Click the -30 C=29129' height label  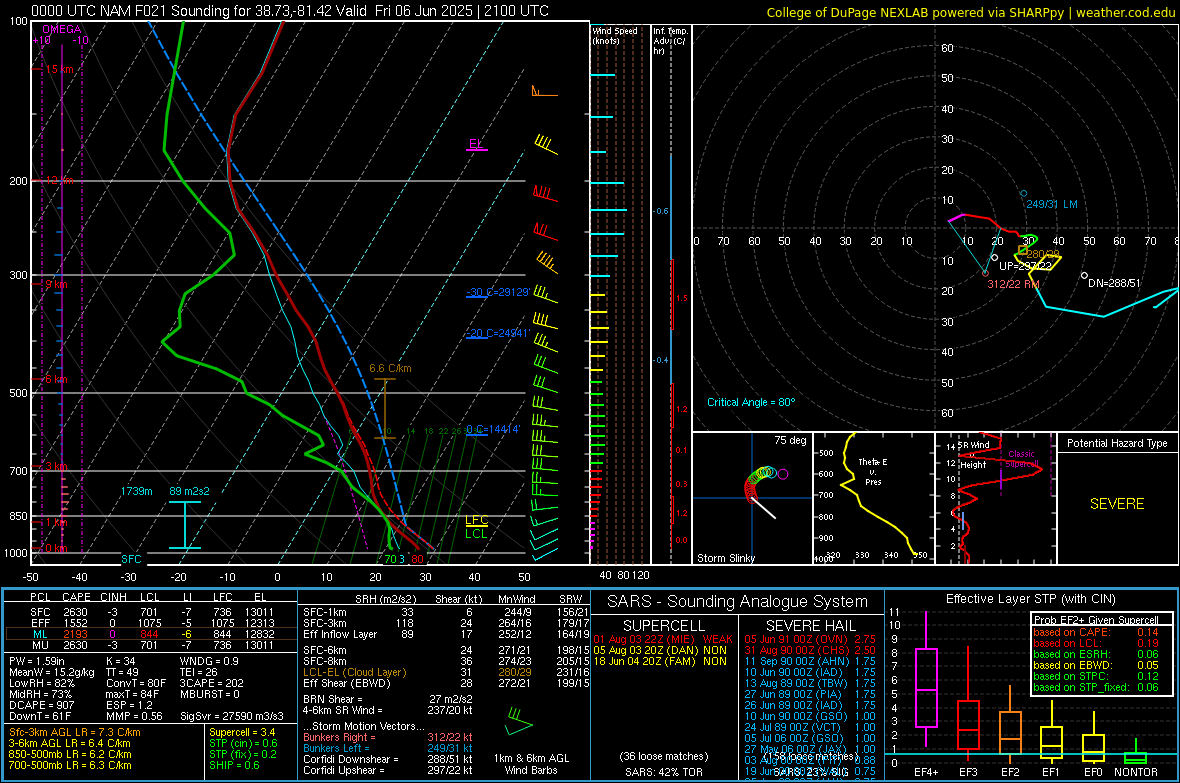coord(498,292)
